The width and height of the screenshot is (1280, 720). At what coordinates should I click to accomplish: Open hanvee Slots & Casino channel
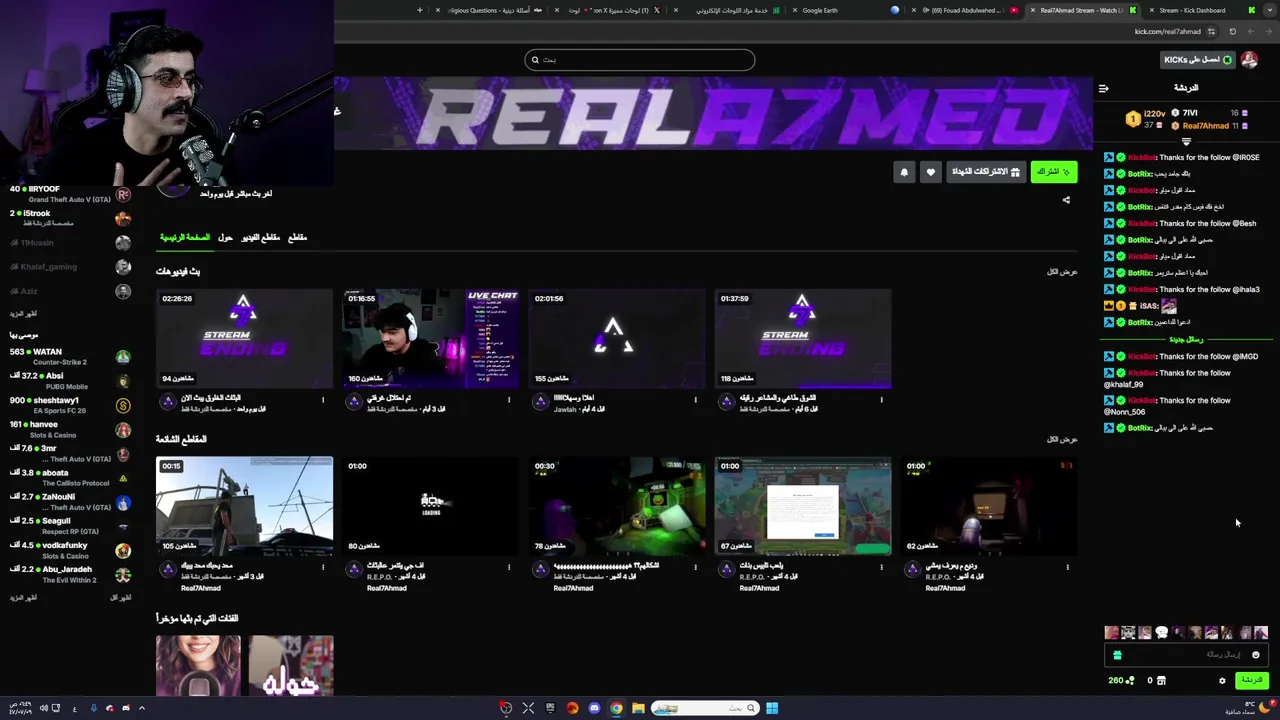(x=70, y=429)
